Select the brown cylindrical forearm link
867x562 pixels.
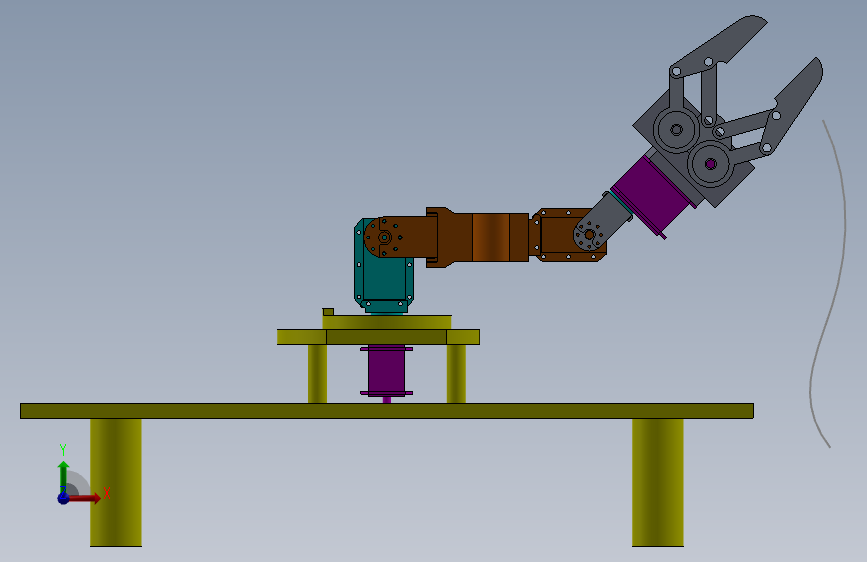point(490,237)
